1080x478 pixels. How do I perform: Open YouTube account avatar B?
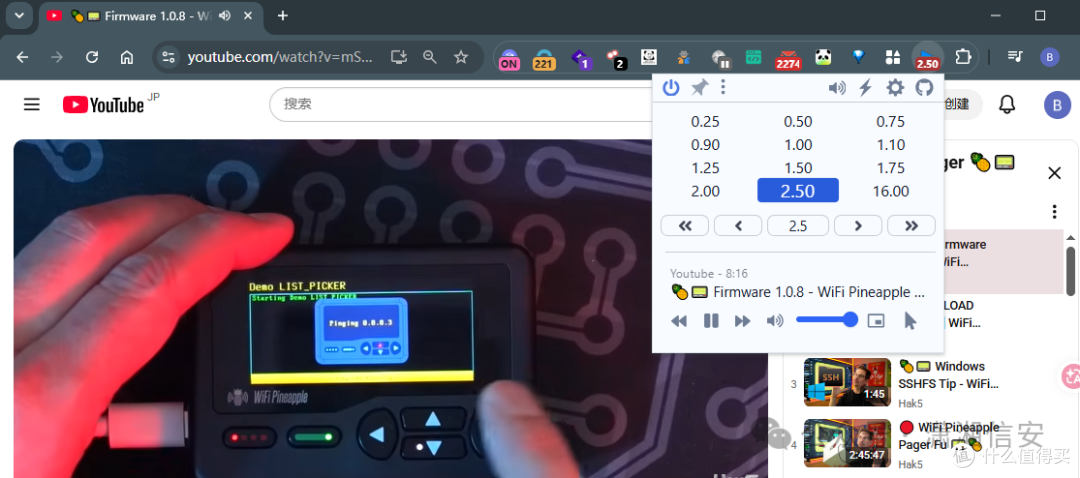(1057, 105)
